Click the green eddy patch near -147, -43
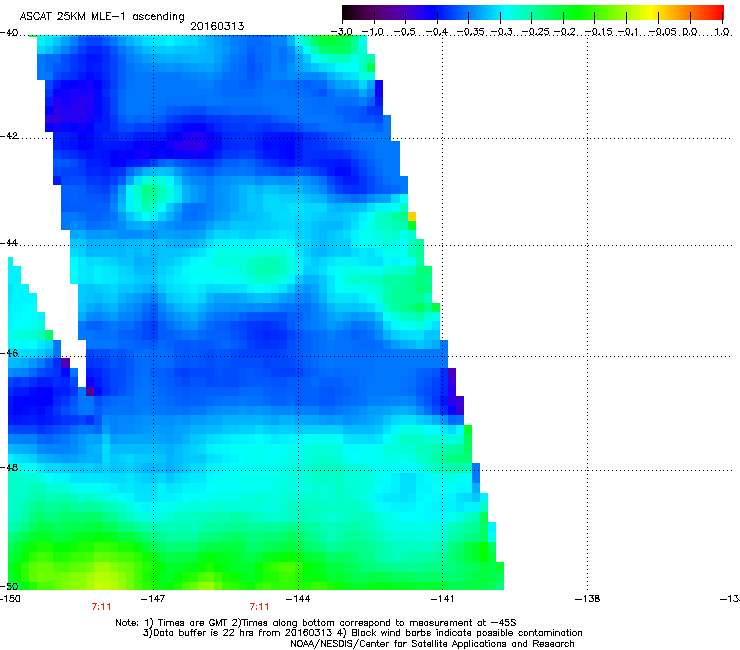This screenshot has width=740, height=650. [152, 194]
